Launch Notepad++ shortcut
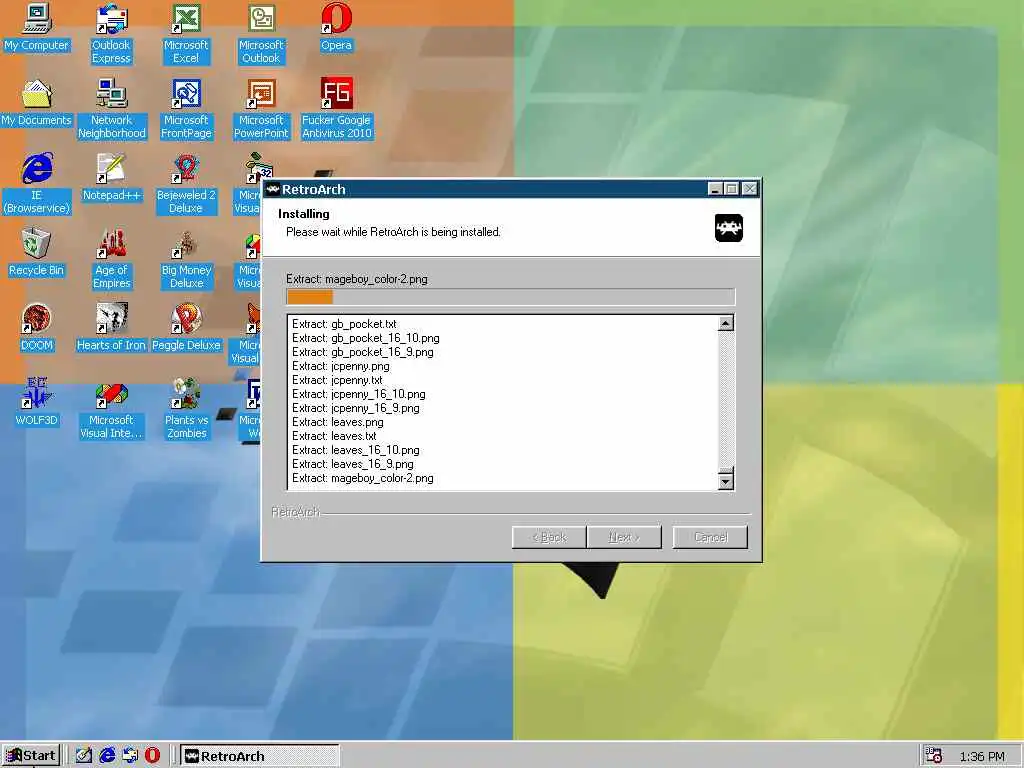This screenshot has width=1024, height=768. [111, 178]
